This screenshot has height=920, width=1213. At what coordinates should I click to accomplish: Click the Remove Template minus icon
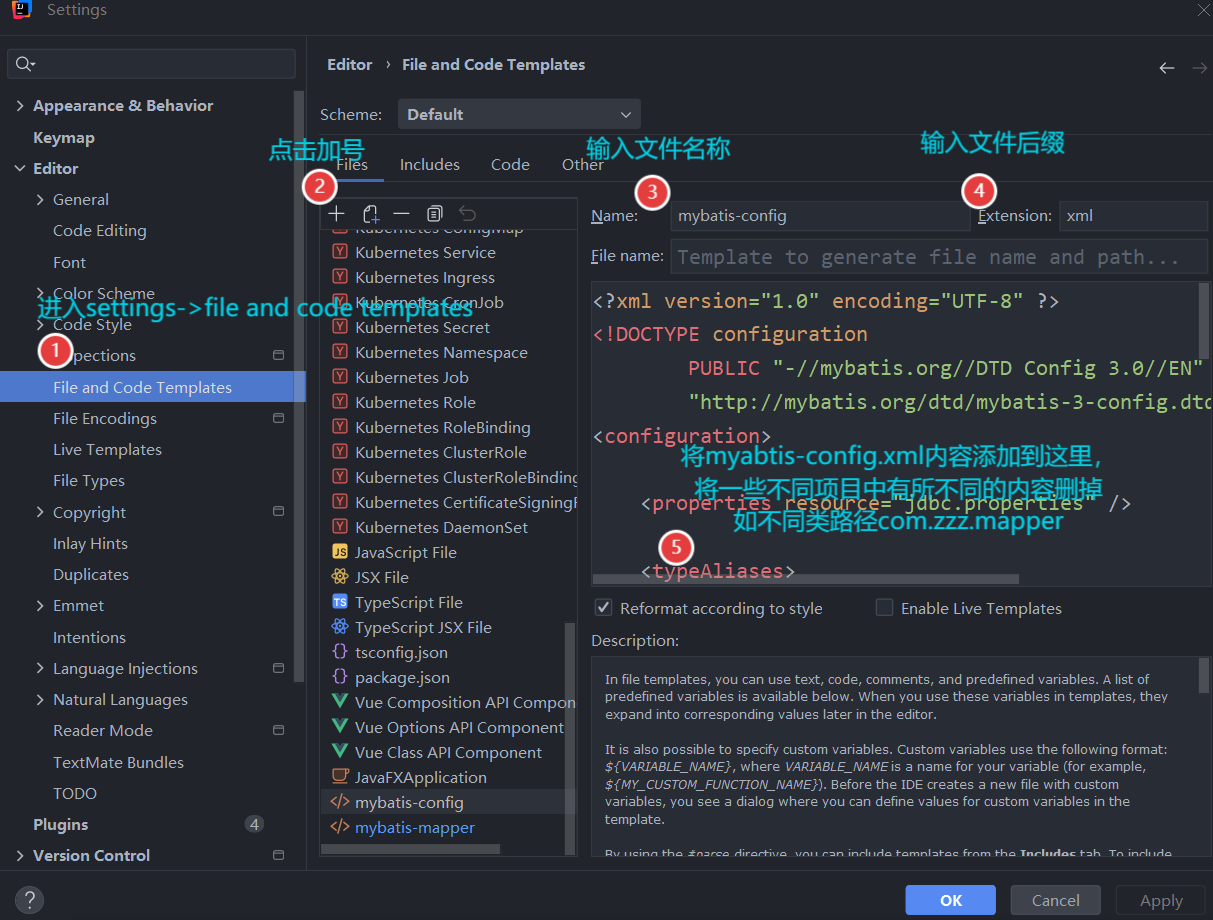(x=401, y=214)
